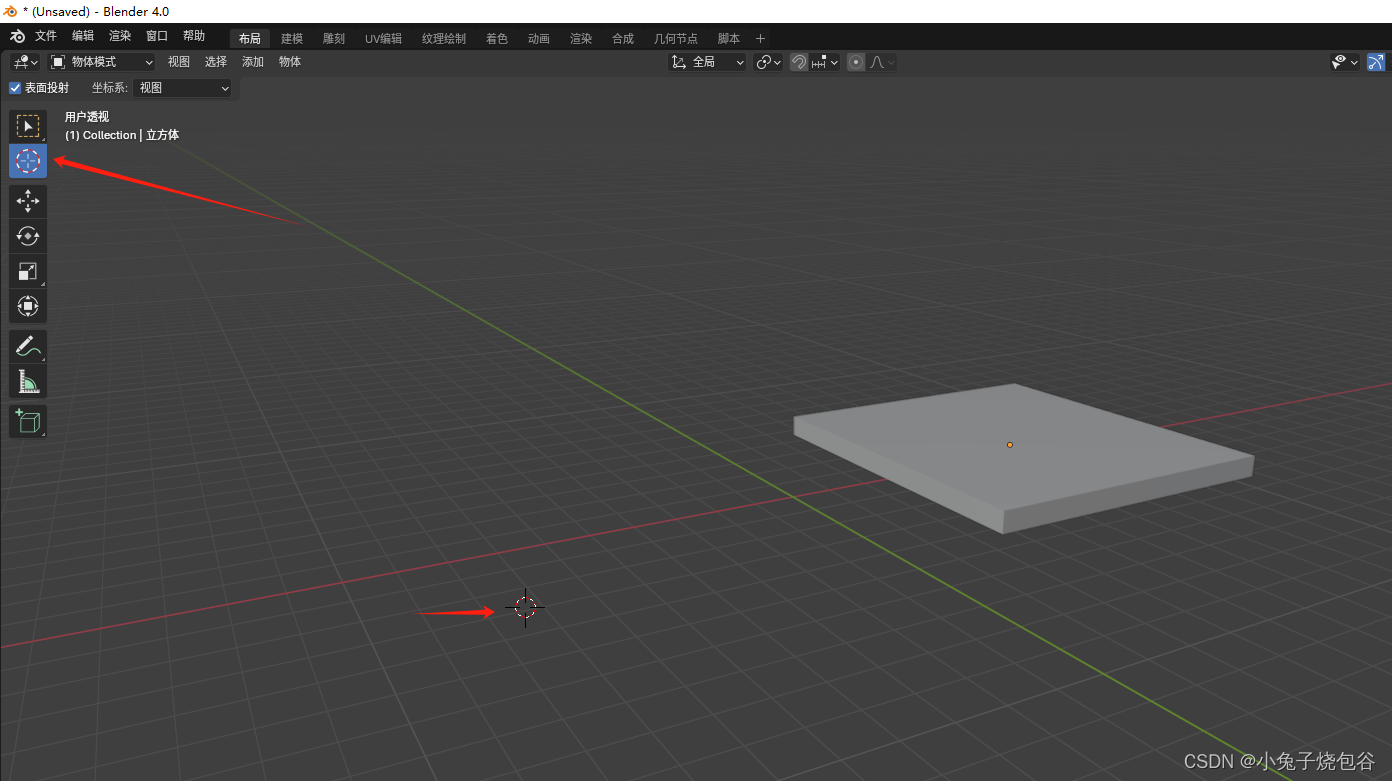Open object visibility and selectability dropdown
The image size is (1392, 781).
pyautogui.click(x=1345, y=62)
